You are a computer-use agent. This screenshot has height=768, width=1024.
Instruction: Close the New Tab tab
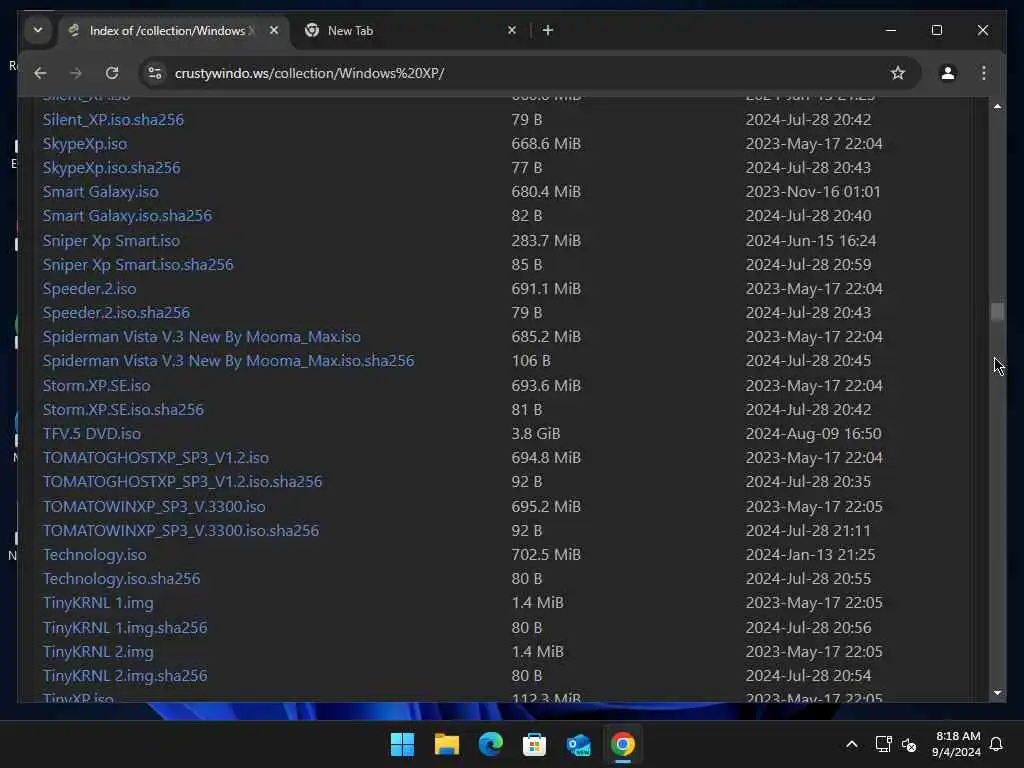coord(512,30)
